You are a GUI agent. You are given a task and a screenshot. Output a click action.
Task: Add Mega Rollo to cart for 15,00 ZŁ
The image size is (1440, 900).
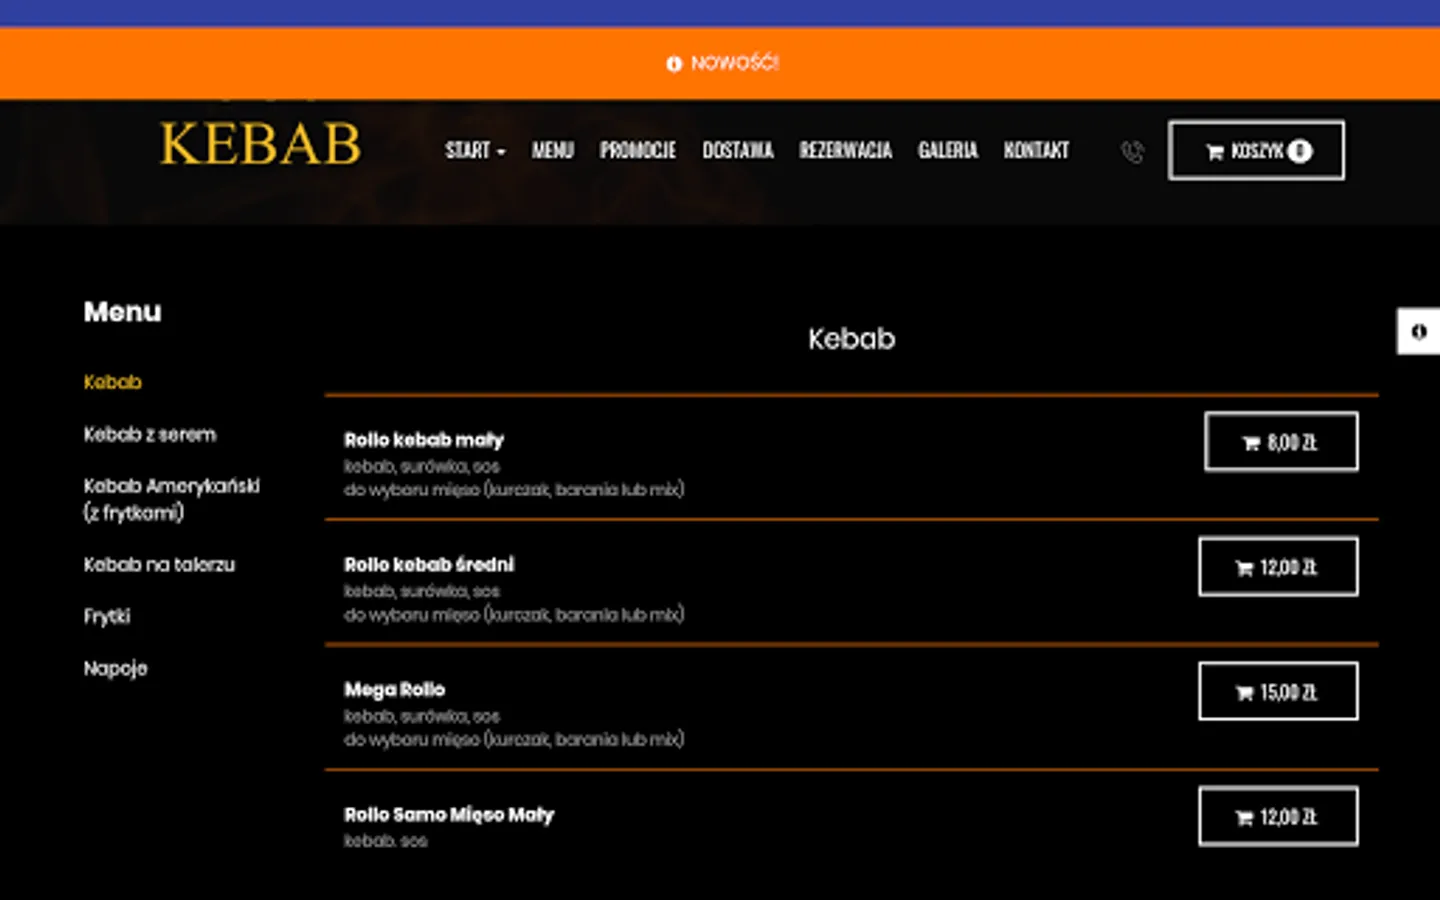[x=1278, y=691]
